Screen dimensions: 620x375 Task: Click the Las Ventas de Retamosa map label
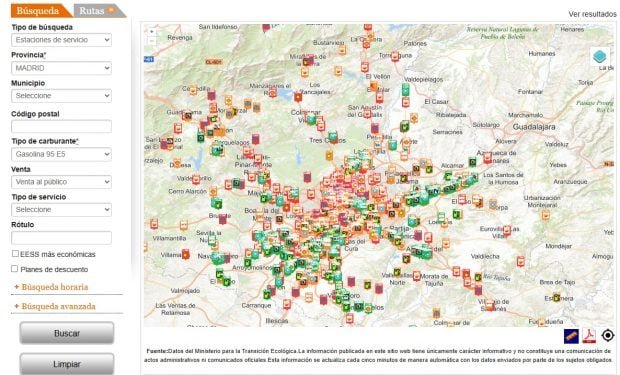[x=176, y=309]
